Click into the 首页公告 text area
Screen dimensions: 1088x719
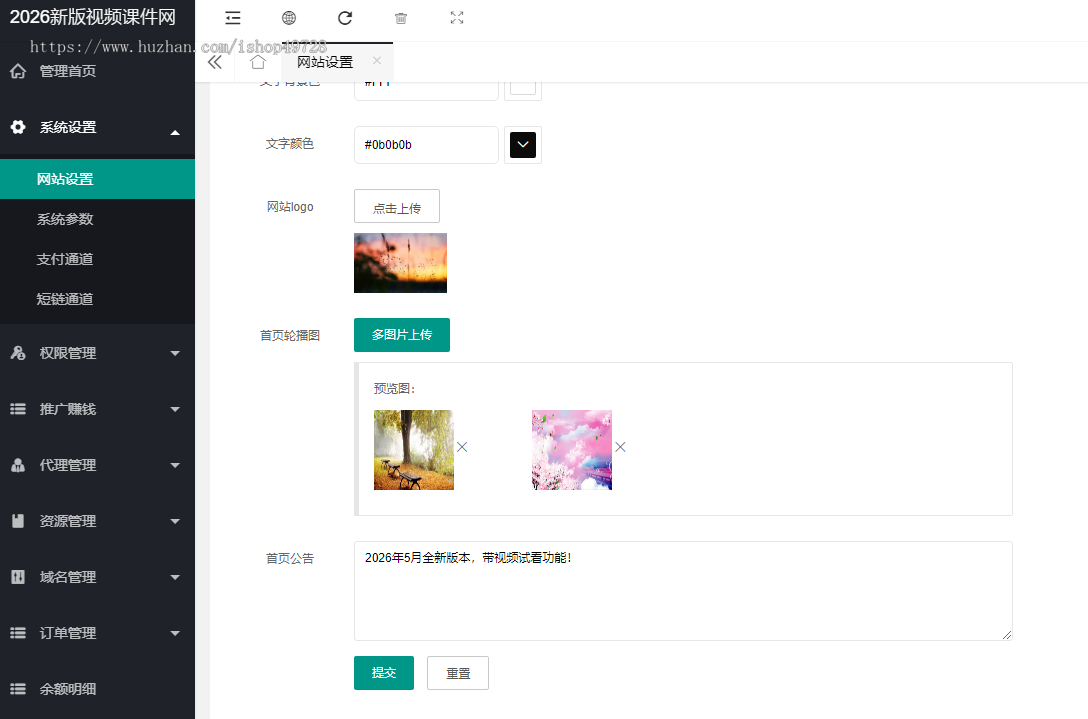click(x=683, y=591)
